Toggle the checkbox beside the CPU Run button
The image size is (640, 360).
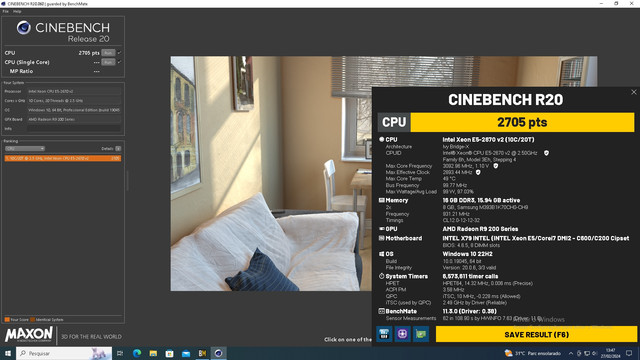[x=119, y=53]
